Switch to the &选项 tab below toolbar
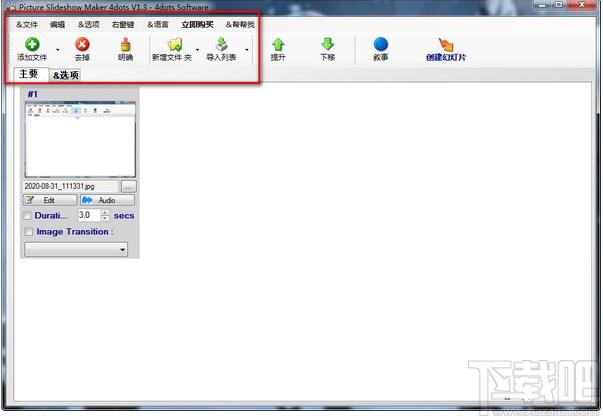The height and width of the screenshot is (416, 603). click(x=66, y=75)
